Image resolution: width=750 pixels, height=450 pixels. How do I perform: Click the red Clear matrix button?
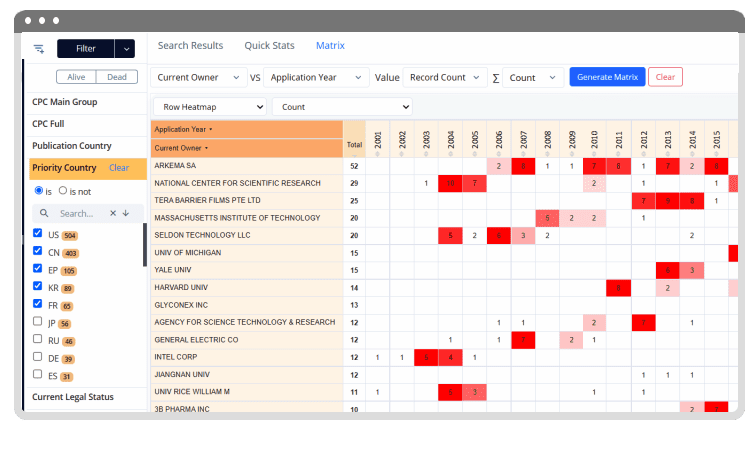(x=665, y=77)
